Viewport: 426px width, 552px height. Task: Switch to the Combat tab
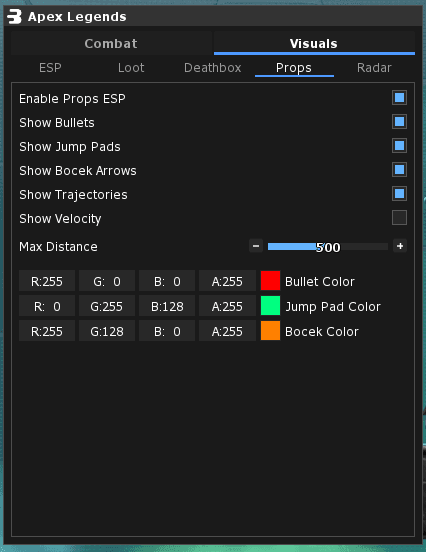point(111,43)
